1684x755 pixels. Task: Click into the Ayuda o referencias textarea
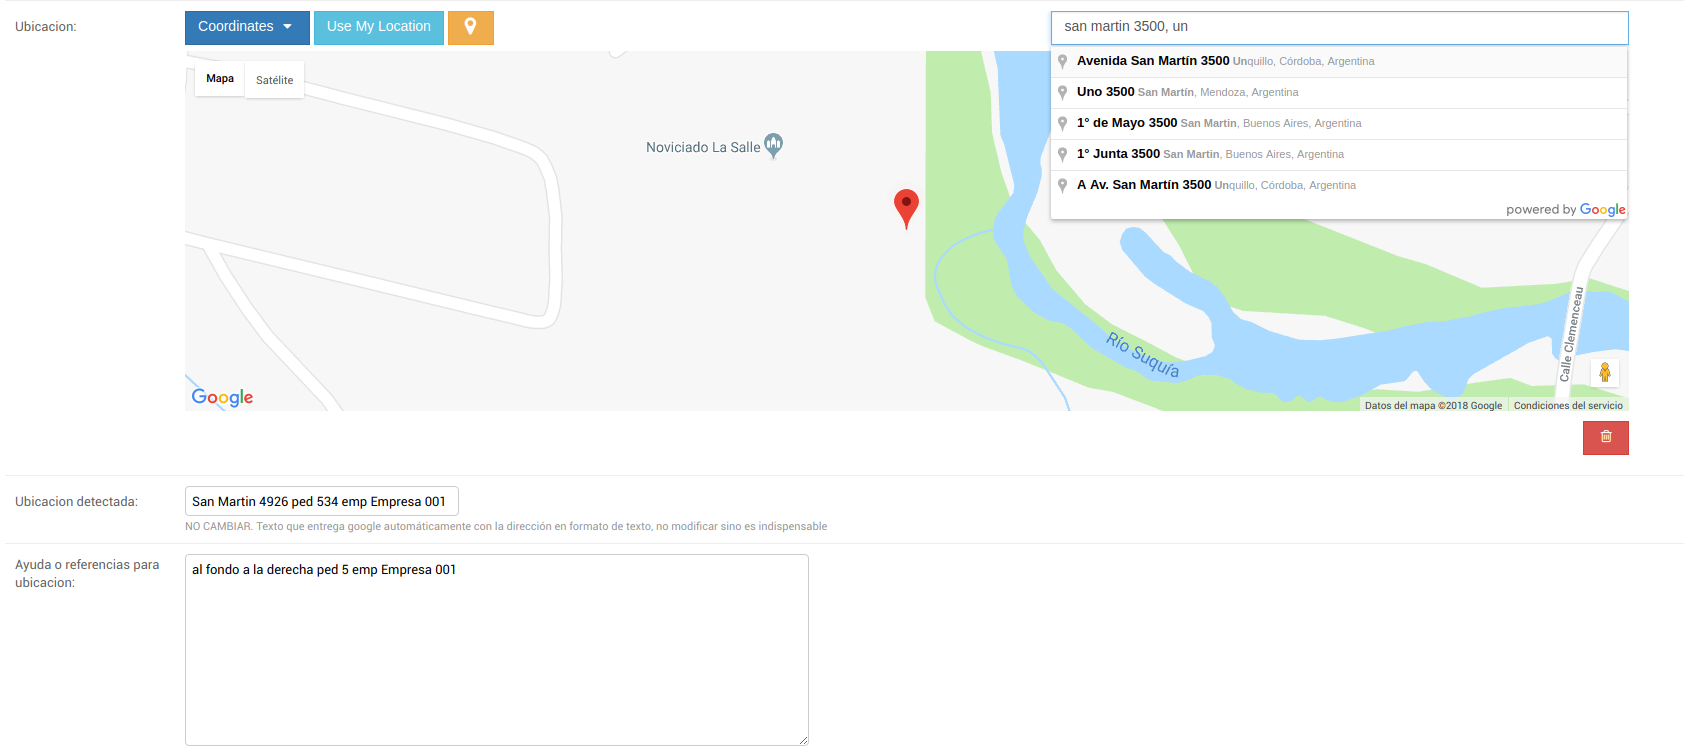(497, 650)
